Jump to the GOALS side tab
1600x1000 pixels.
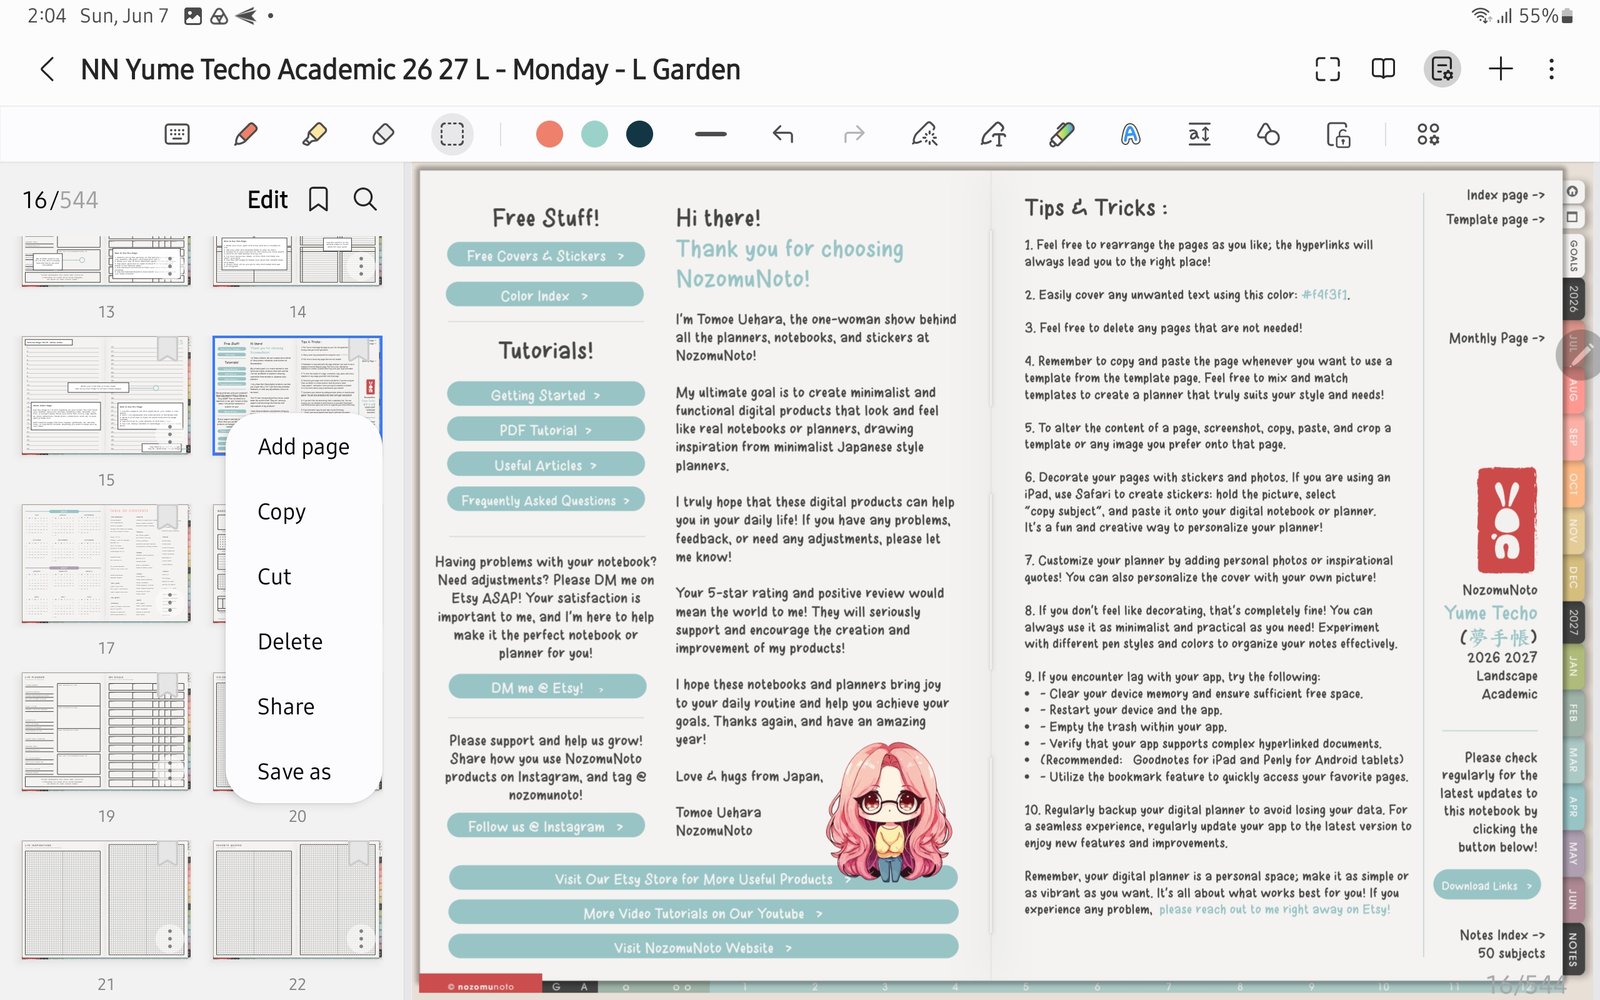point(1573,255)
